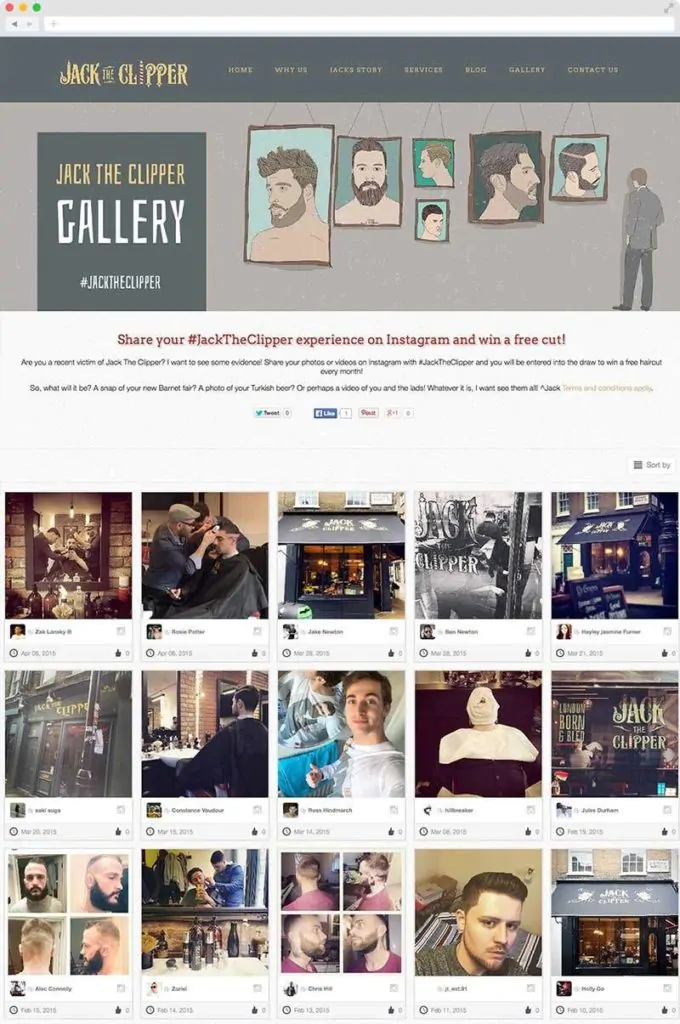
Task: Click the Facebook Like button
Action: pos(325,413)
